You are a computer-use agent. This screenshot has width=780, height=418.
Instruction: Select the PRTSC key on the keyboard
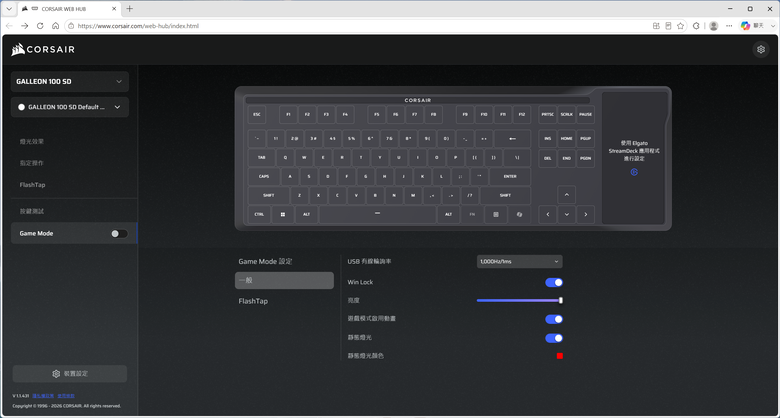548,114
